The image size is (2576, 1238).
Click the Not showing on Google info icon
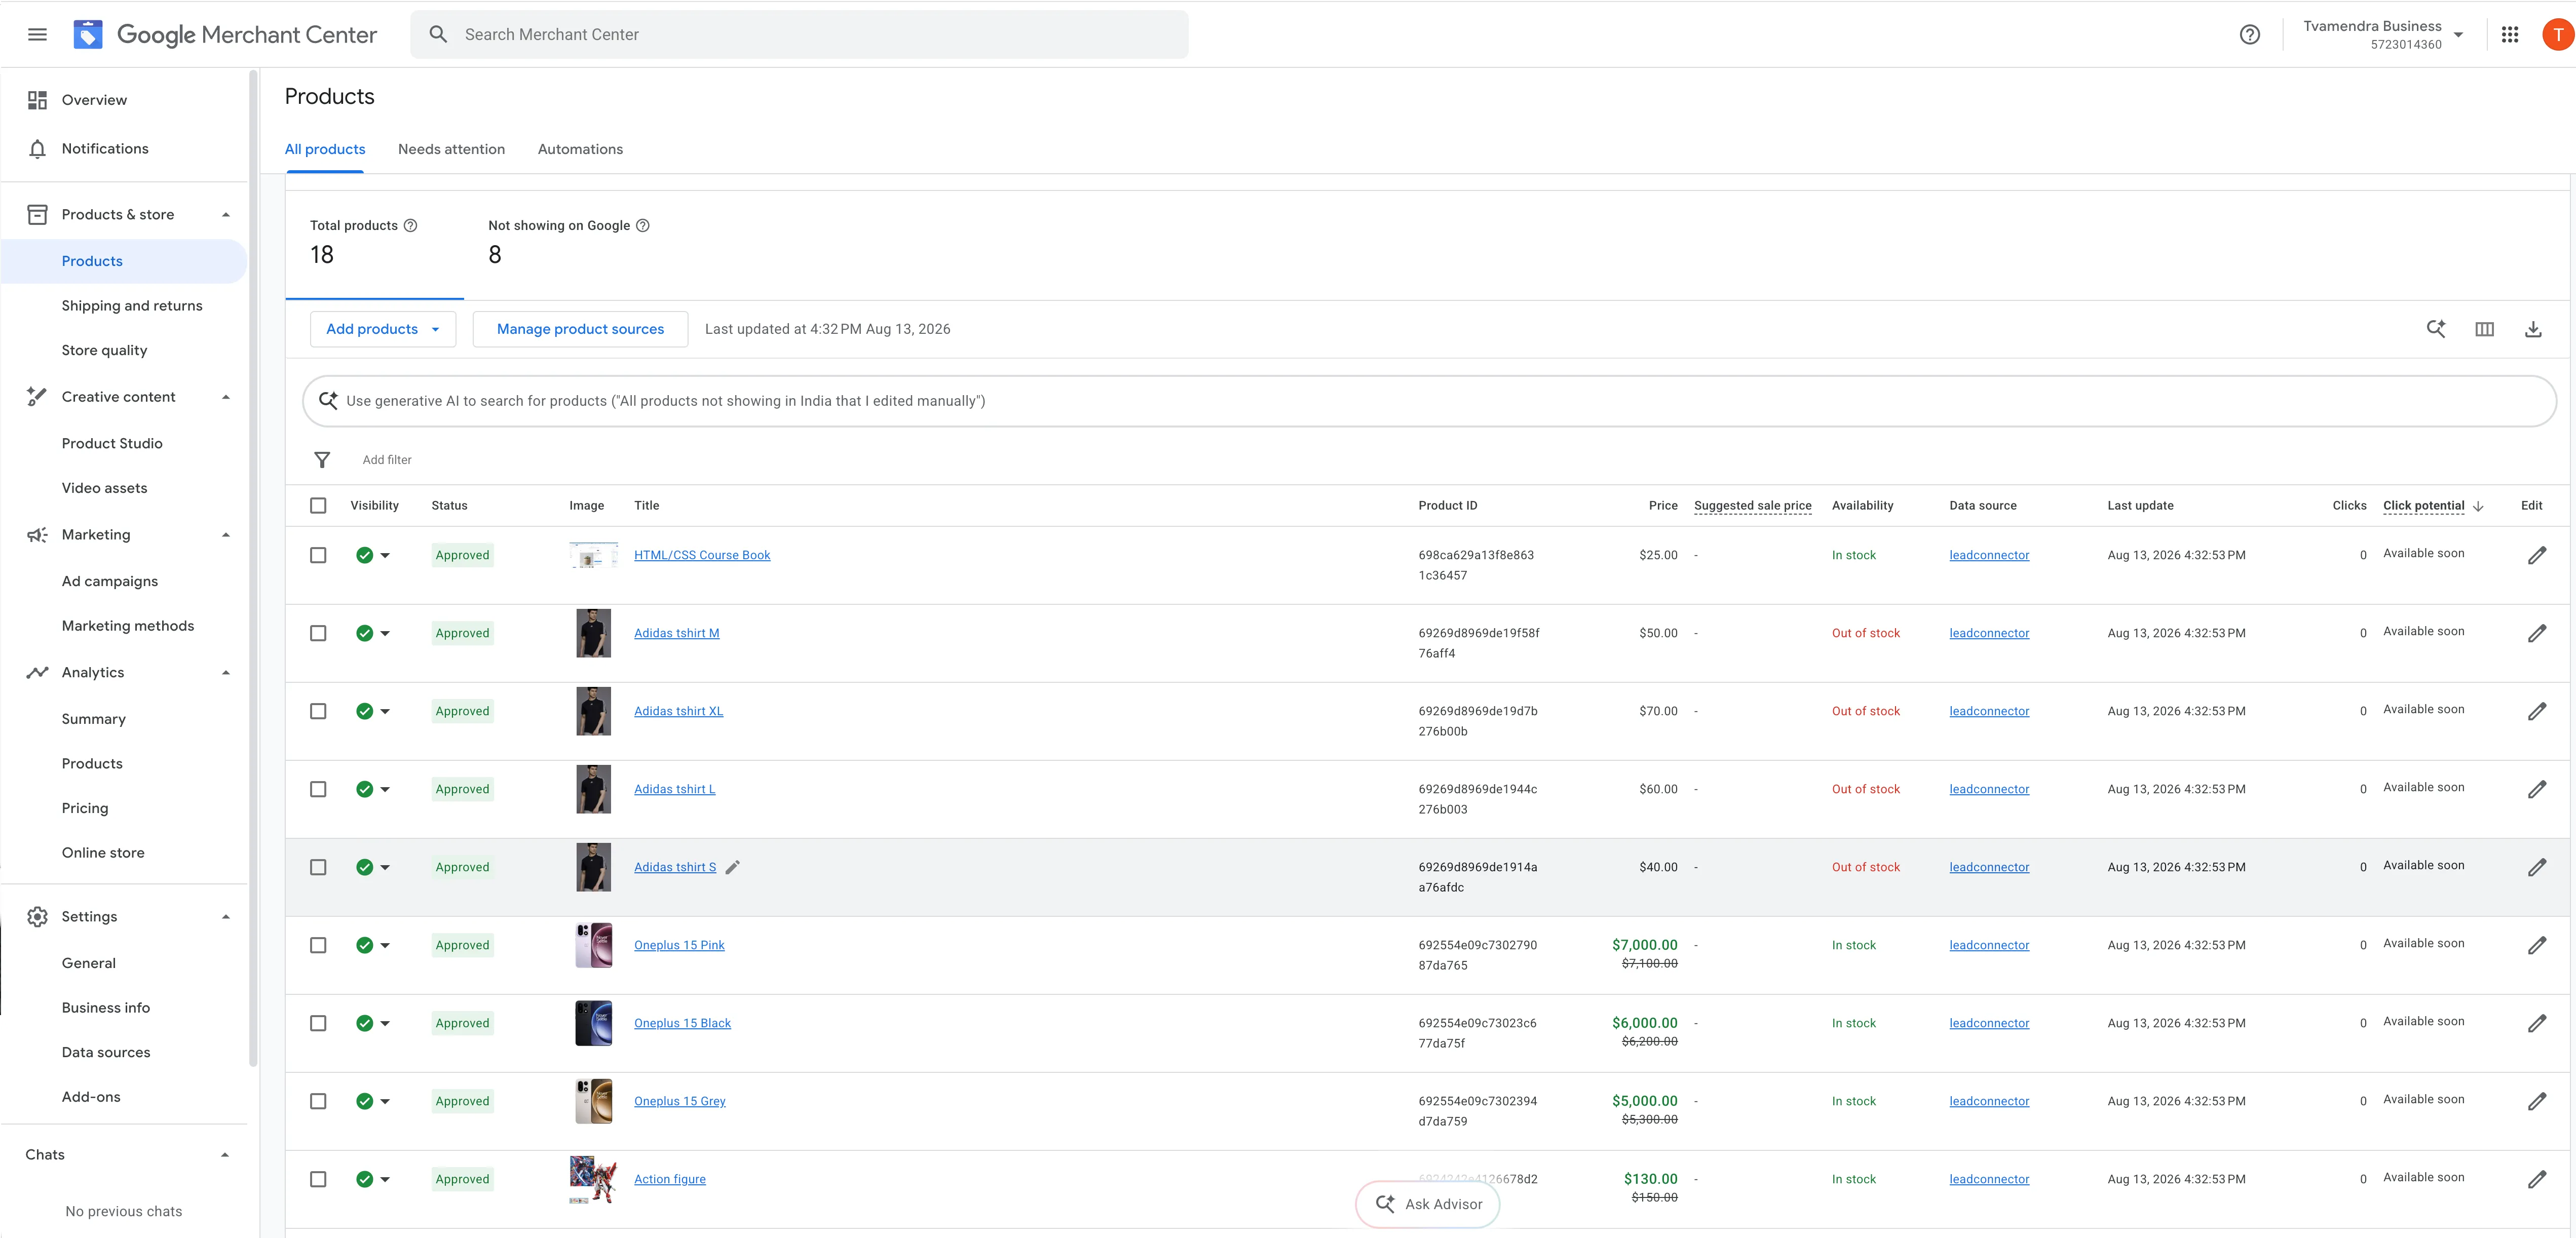[643, 225]
